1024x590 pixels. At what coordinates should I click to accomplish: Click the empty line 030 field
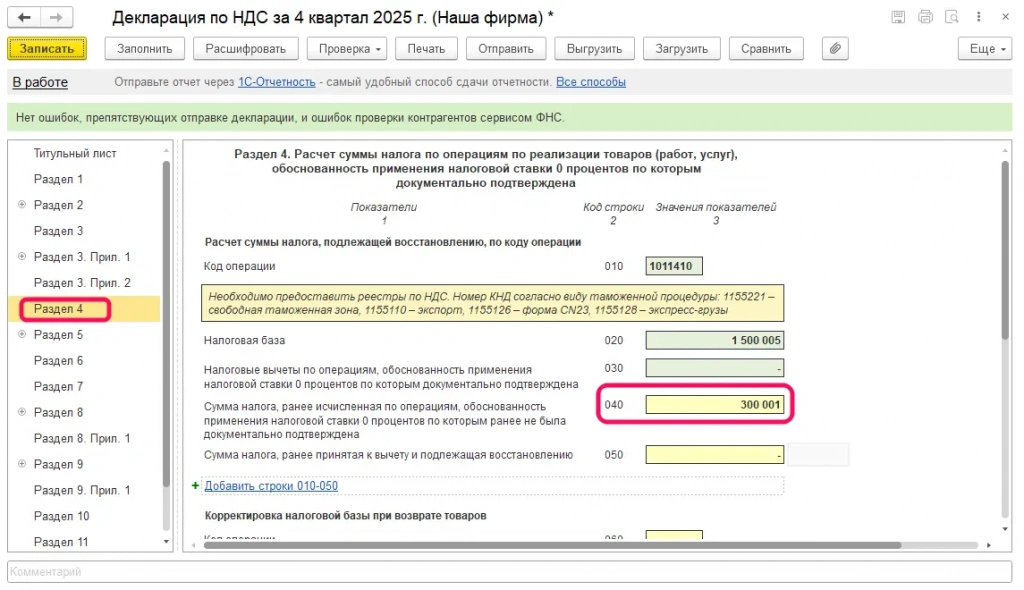714,368
